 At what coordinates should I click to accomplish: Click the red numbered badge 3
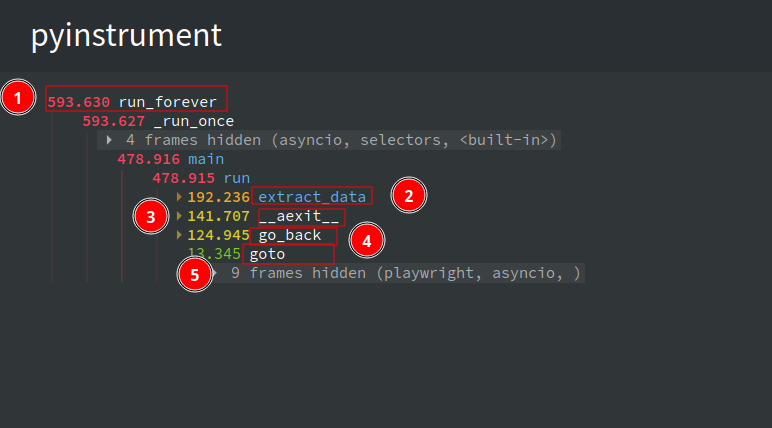click(x=151, y=216)
